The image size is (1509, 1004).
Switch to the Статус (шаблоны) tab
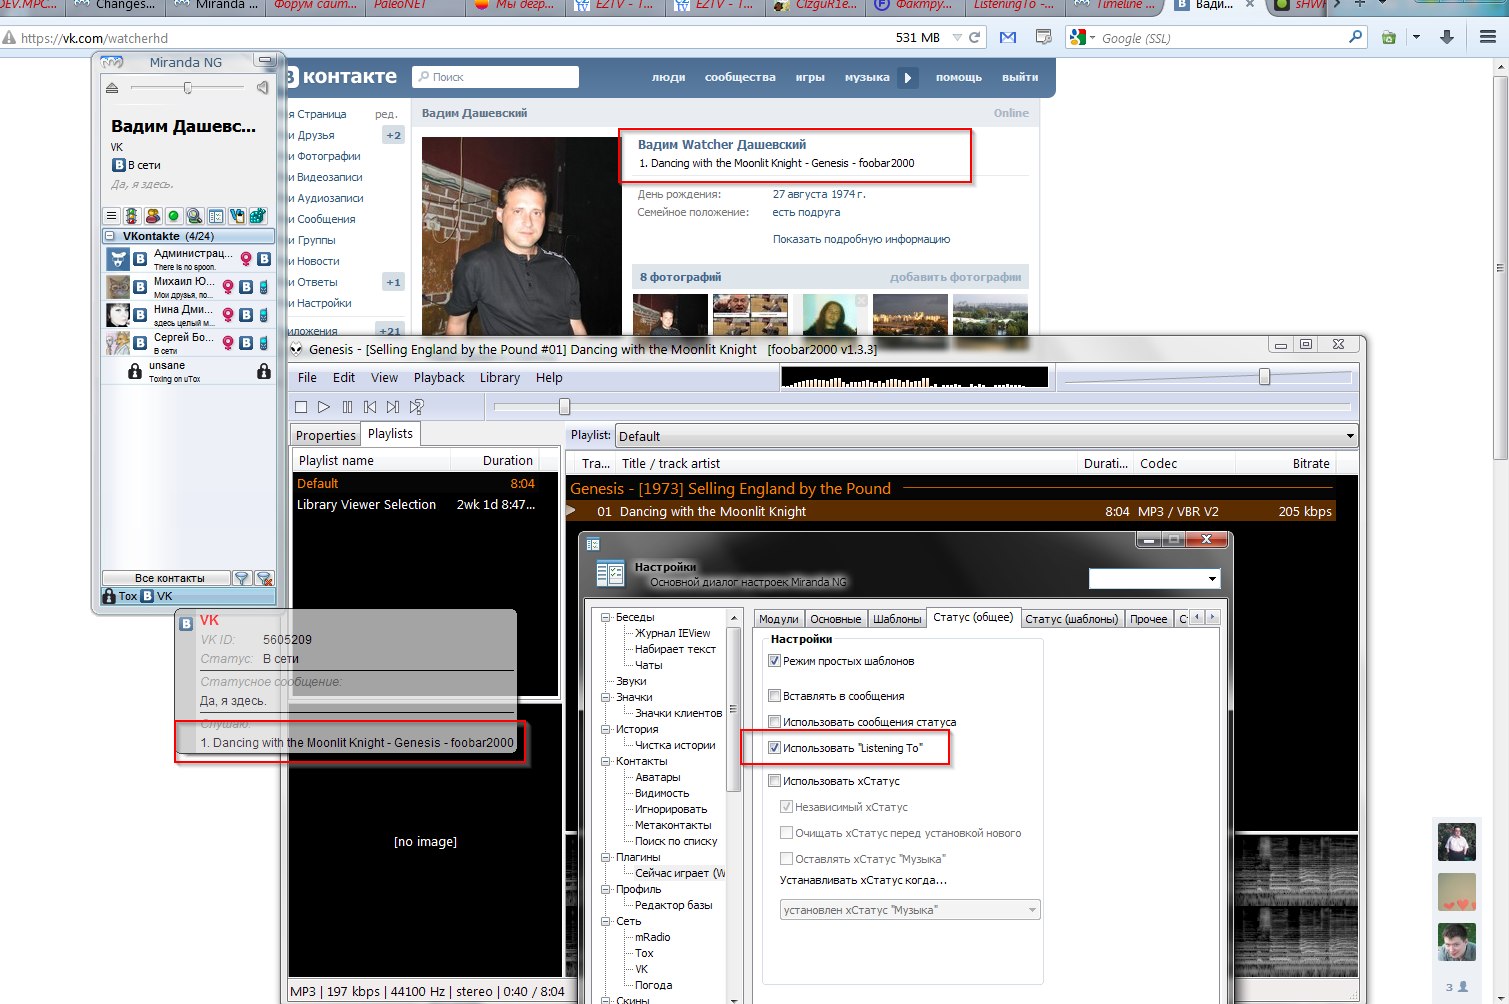pyautogui.click(x=1071, y=619)
